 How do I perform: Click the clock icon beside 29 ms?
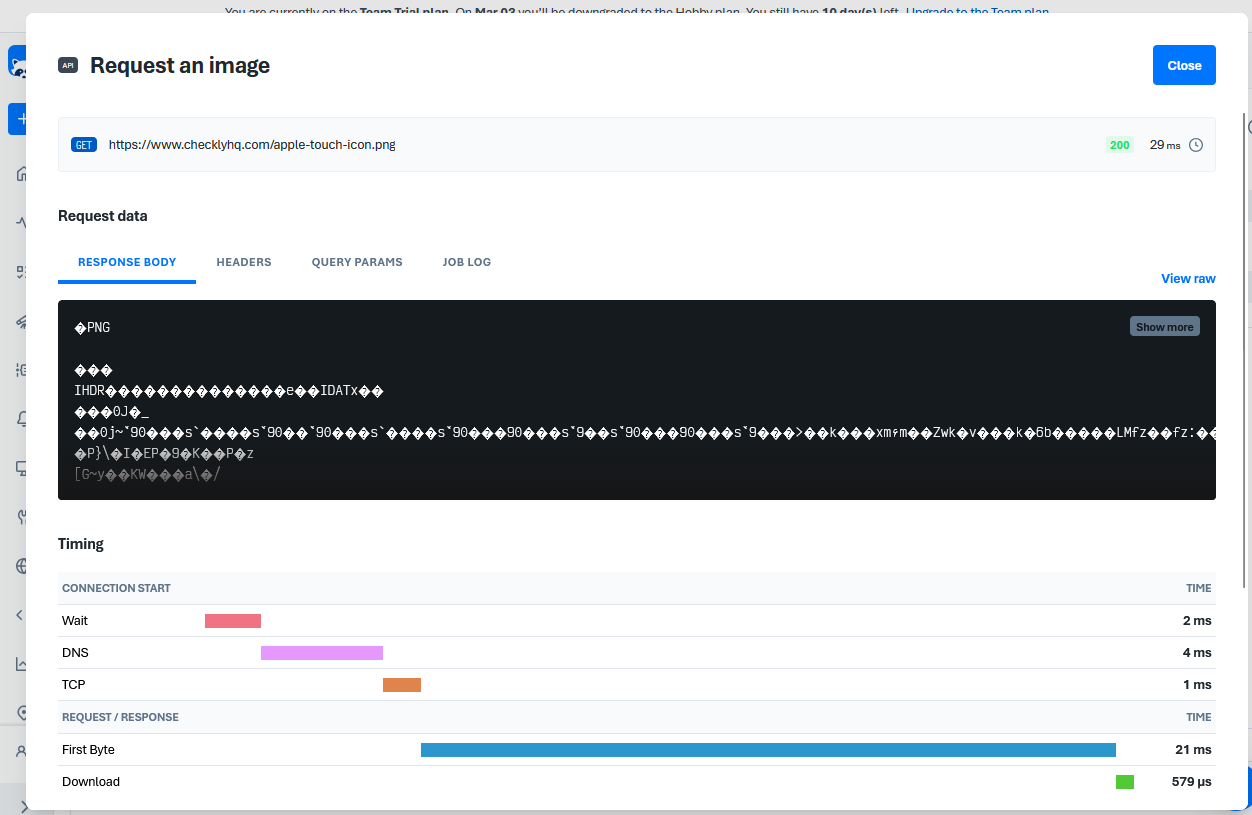pyautogui.click(x=1195, y=145)
